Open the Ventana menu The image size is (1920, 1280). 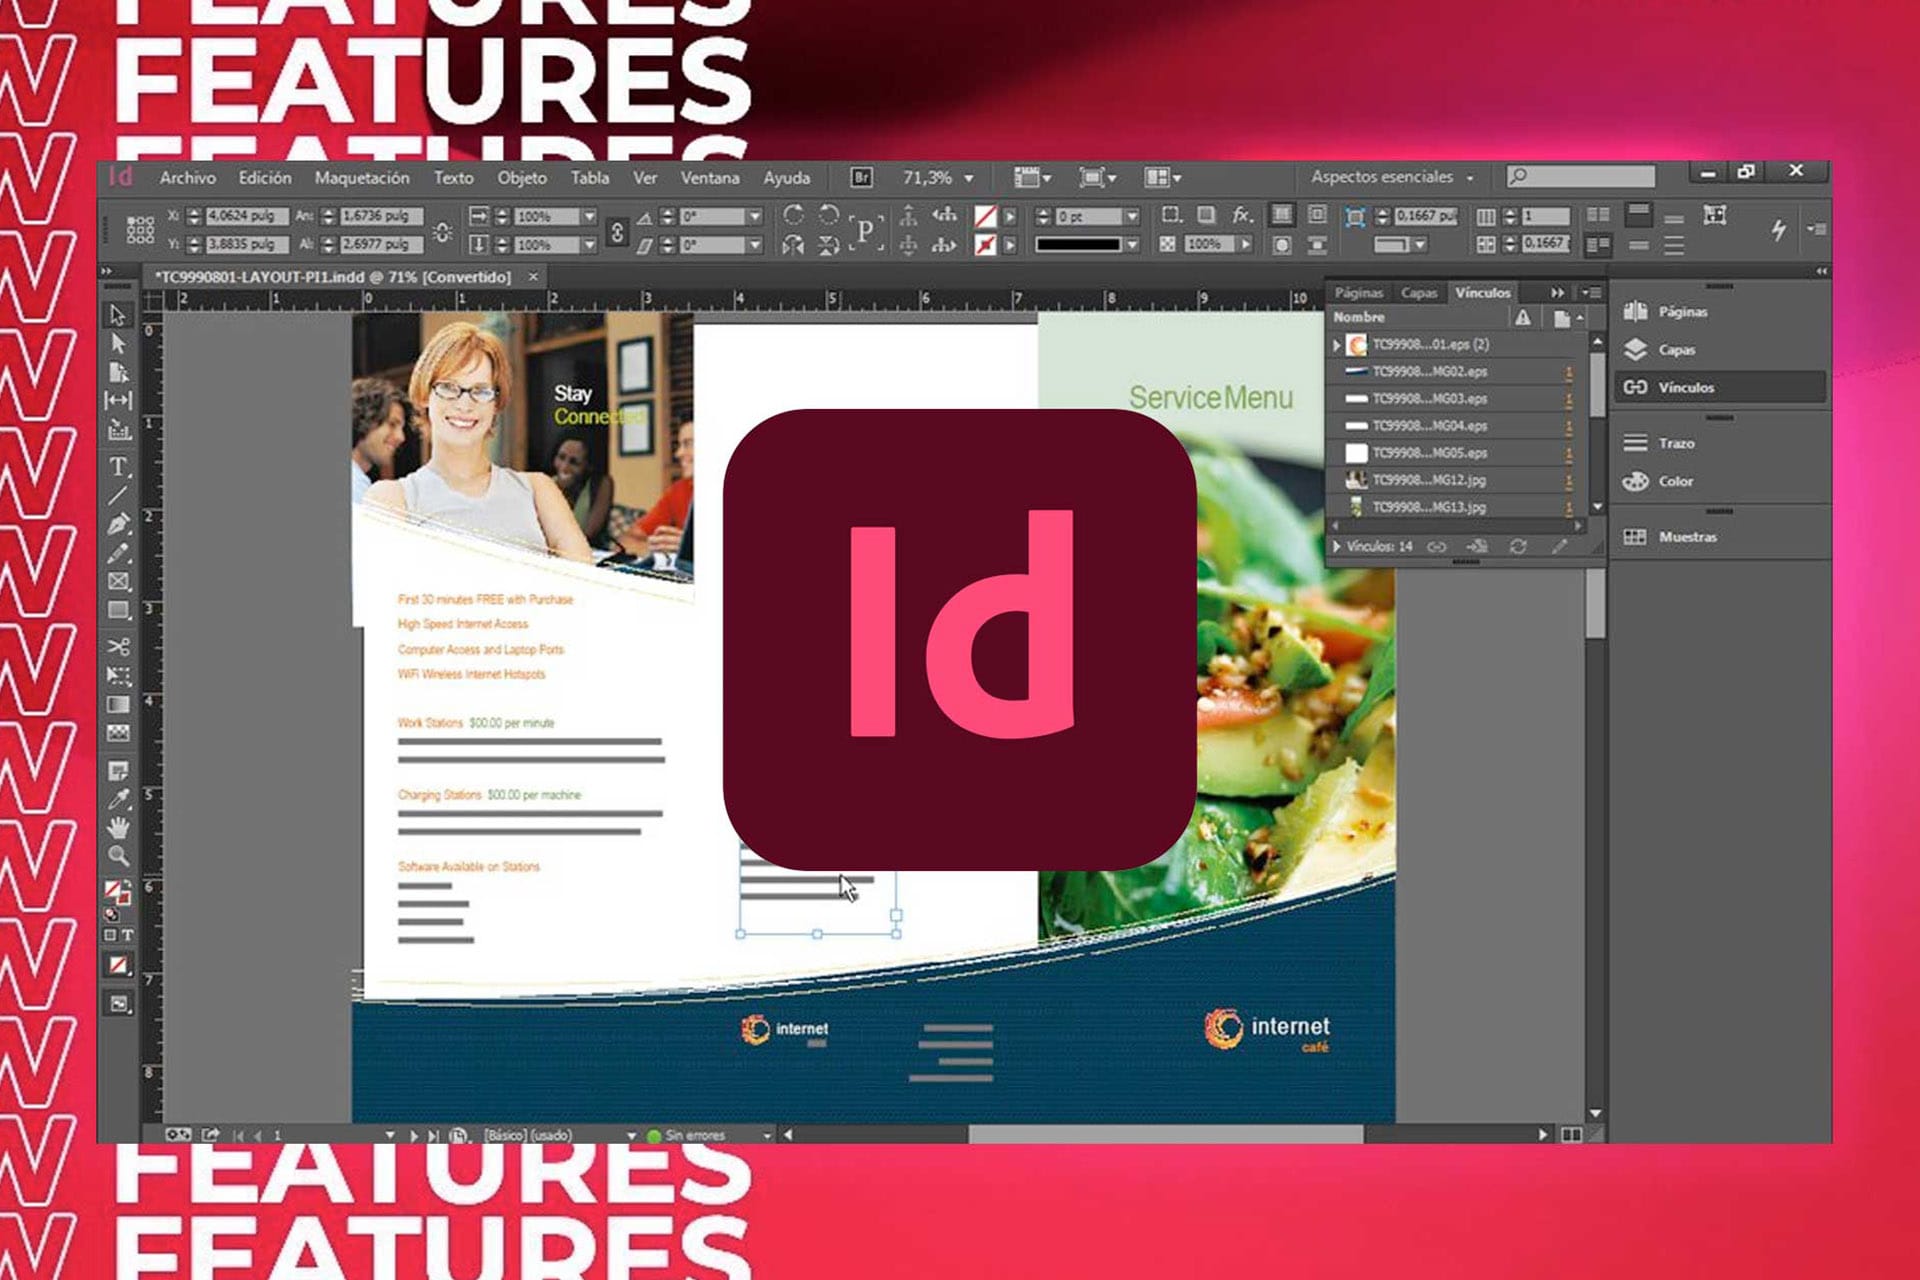coord(710,177)
